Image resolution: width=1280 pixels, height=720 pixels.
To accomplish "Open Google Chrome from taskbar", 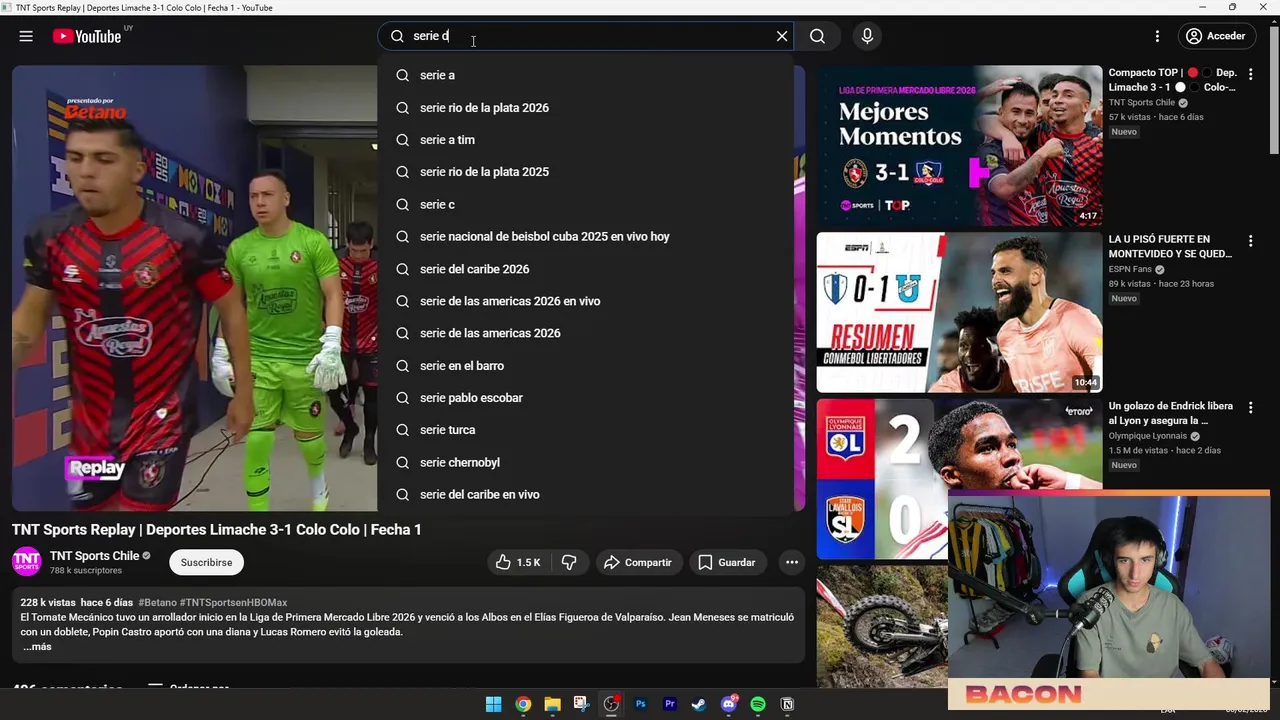I will pyautogui.click(x=523, y=705).
